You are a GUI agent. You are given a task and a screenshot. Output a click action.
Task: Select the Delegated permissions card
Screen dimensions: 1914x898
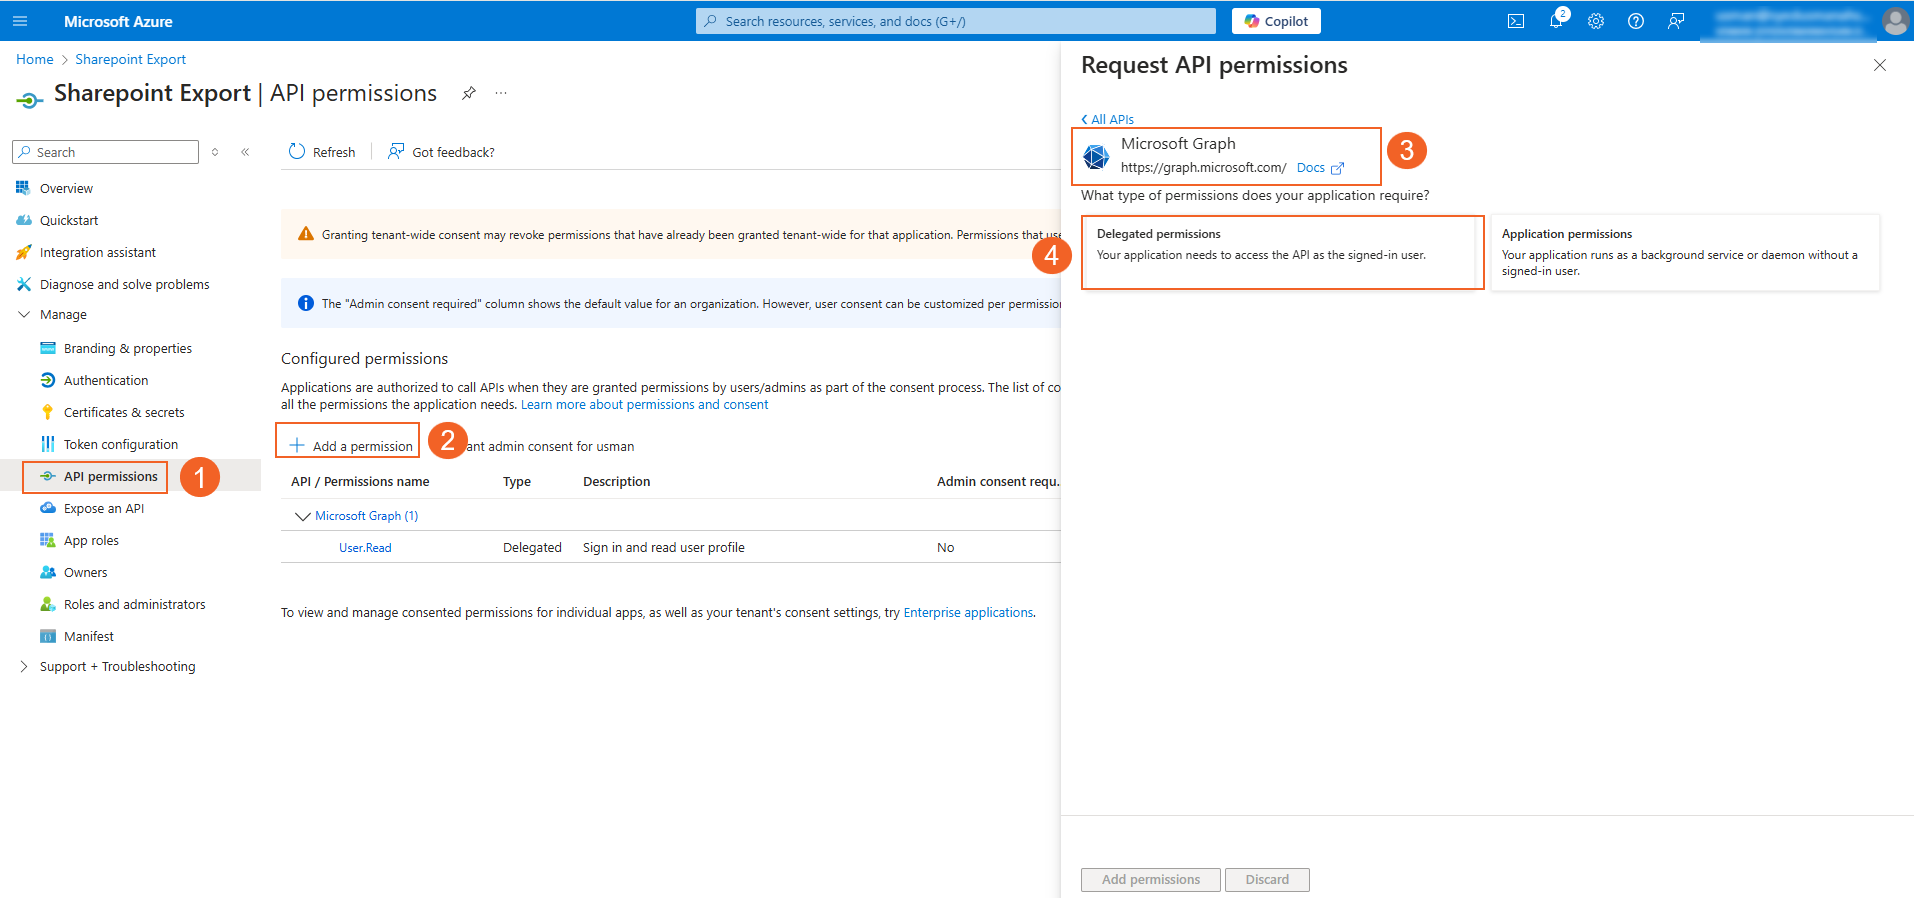click(1282, 252)
